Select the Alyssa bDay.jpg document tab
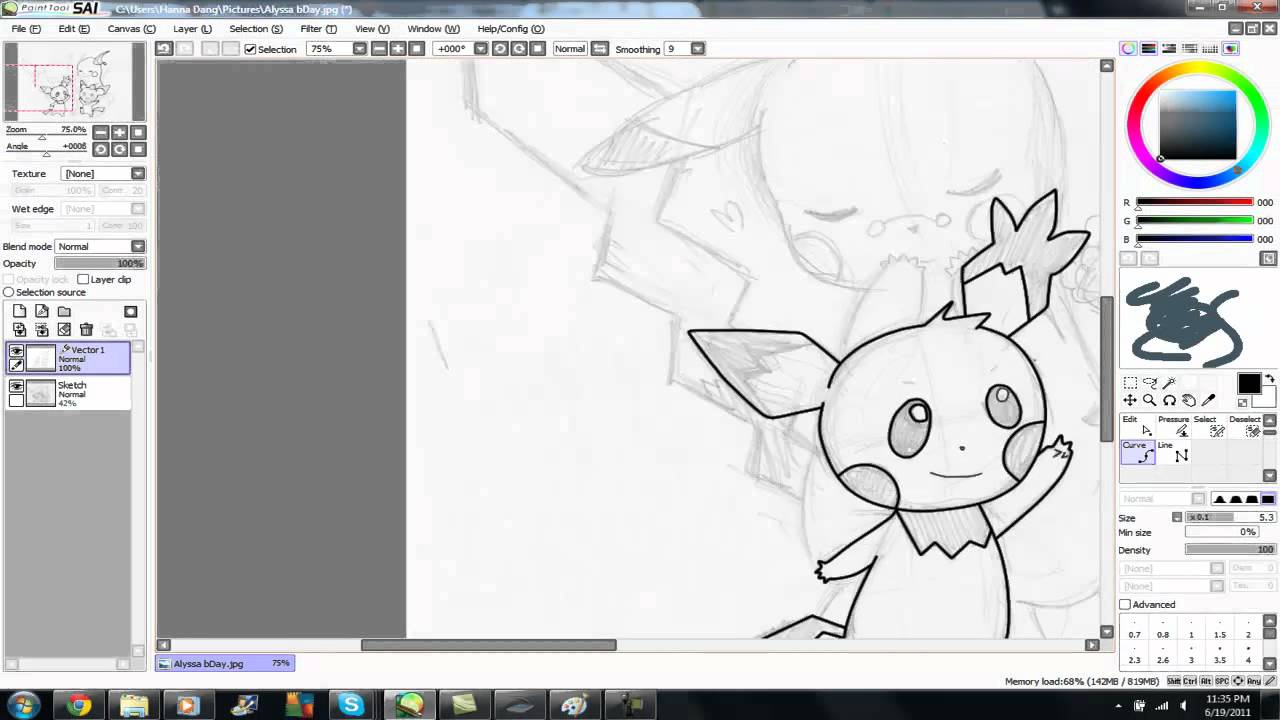 225,663
